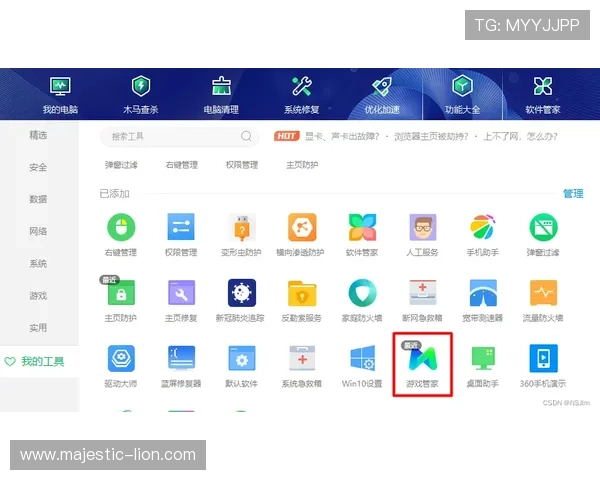Open 我的工具 in sidebar

pos(39,361)
